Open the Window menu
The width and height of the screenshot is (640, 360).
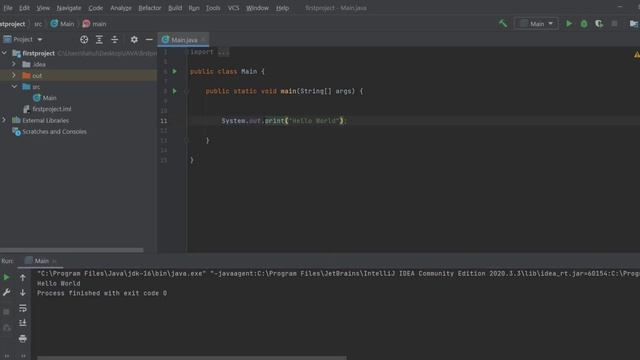click(257, 8)
